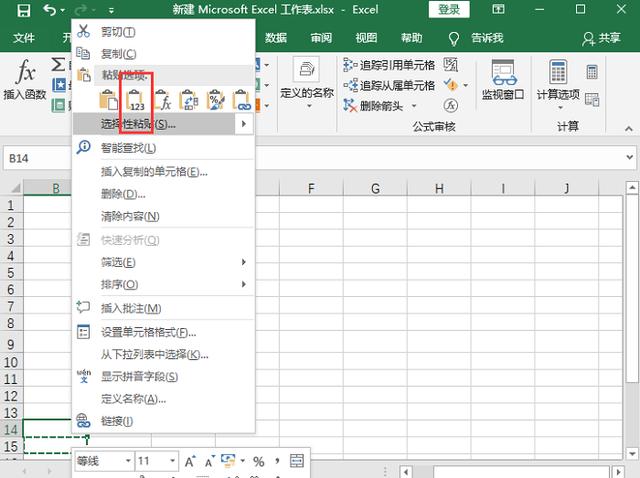Switch to the 视图 tab
This screenshot has height=478, width=640.
(x=366, y=38)
